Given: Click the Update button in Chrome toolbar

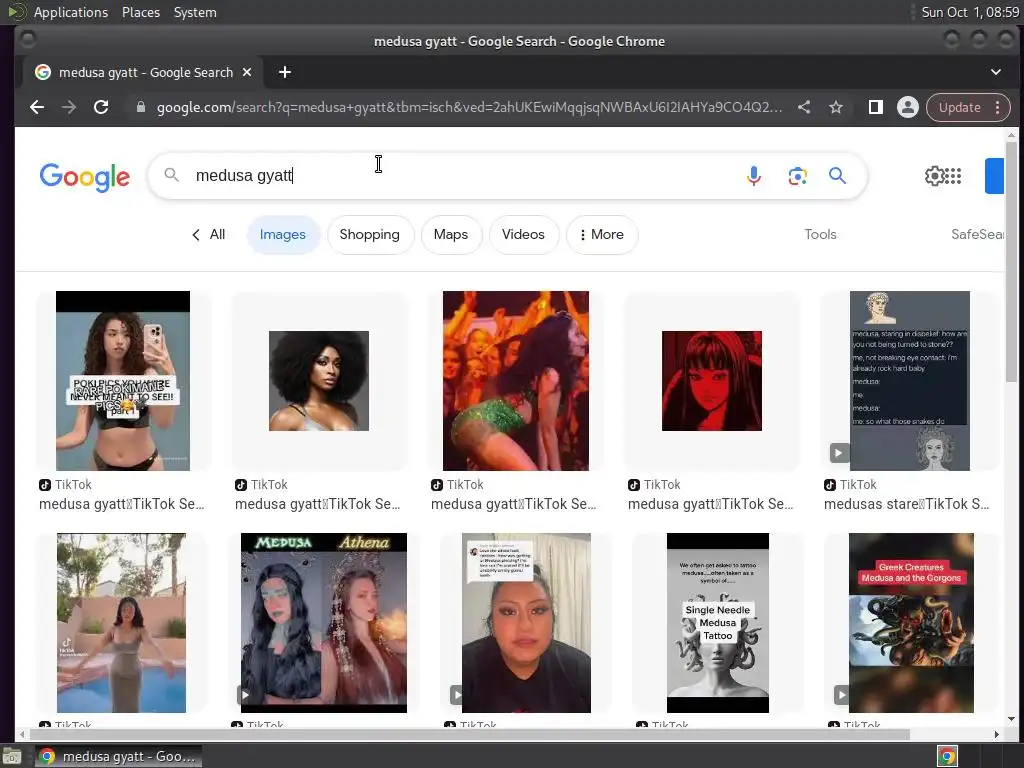Looking at the screenshot, I should [959, 107].
